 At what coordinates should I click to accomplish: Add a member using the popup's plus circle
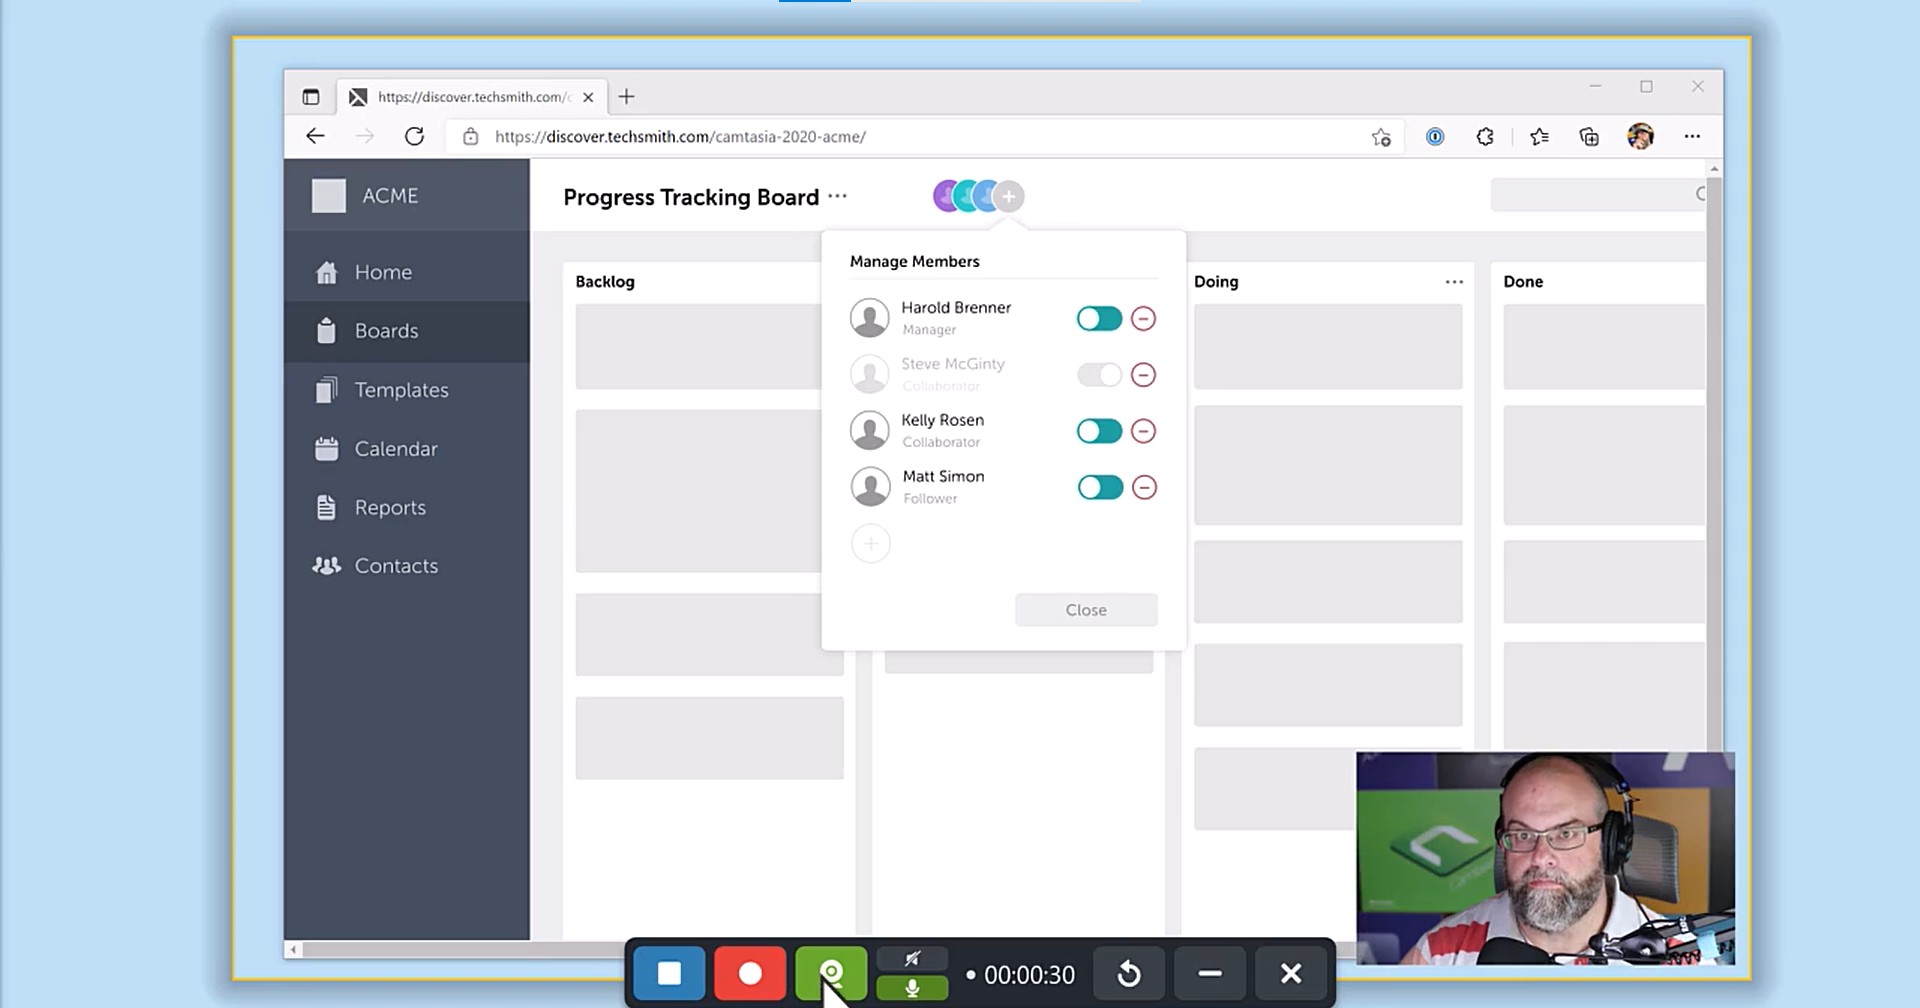871,544
